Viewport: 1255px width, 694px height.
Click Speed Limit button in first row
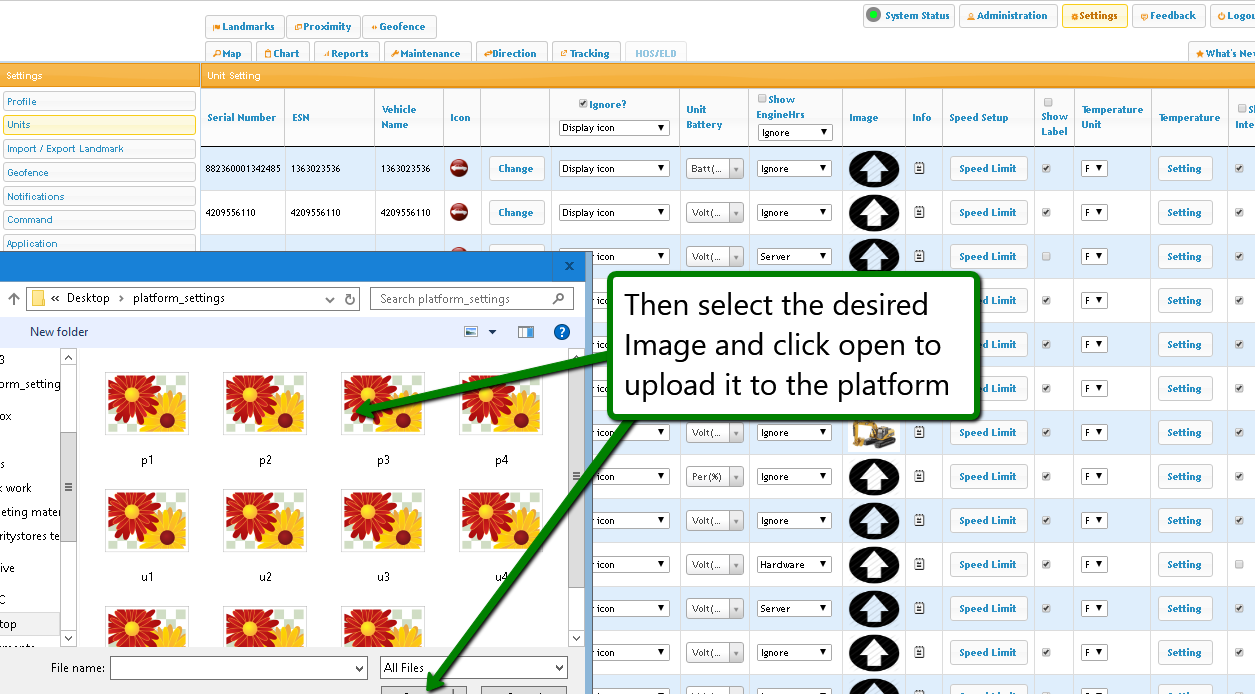tap(987, 169)
